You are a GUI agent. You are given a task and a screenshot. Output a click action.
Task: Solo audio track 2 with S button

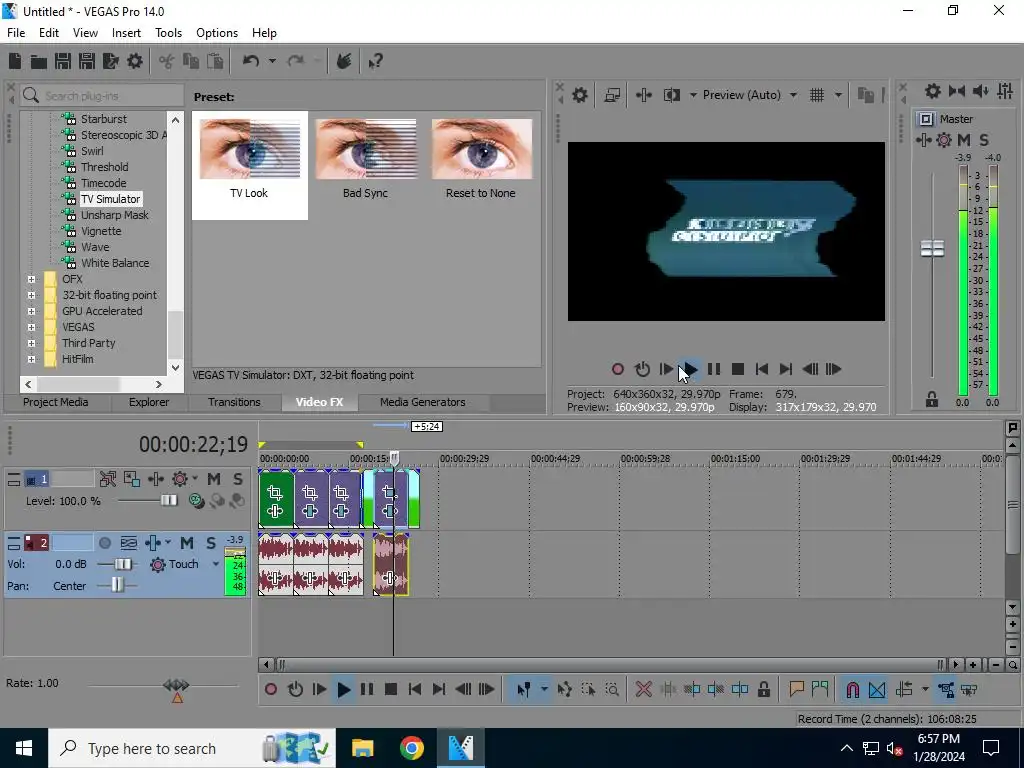click(211, 543)
